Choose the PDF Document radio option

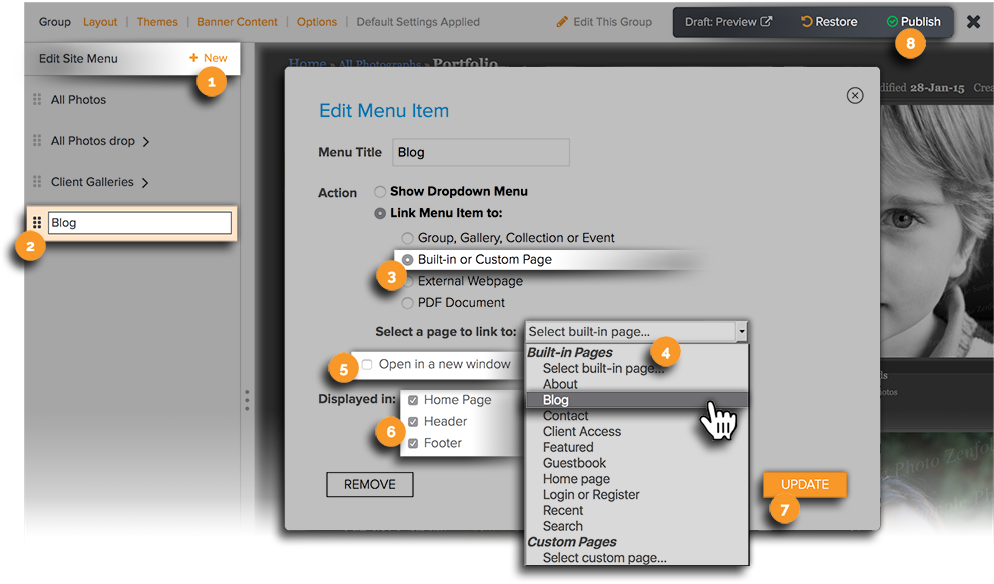pyautogui.click(x=408, y=303)
